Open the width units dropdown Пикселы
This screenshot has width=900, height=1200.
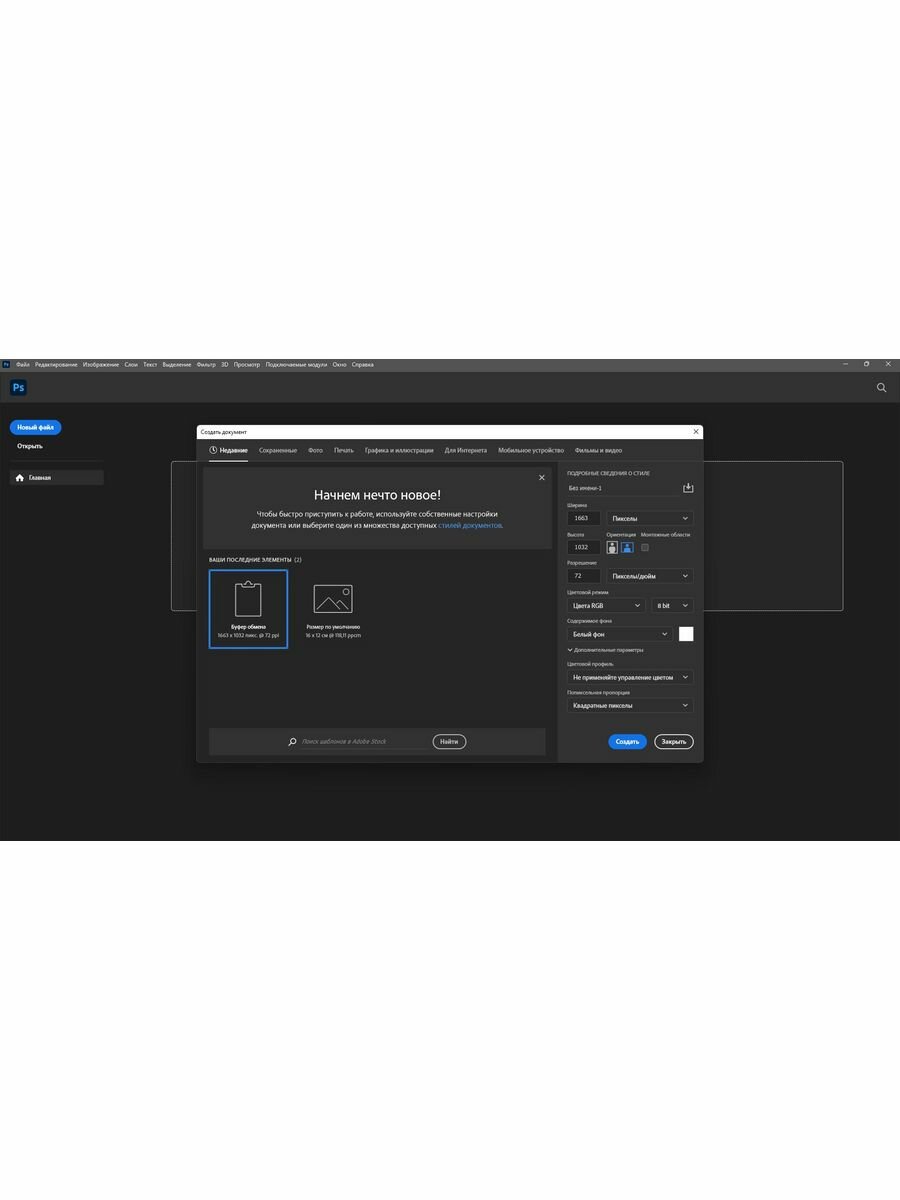click(650, 519)
